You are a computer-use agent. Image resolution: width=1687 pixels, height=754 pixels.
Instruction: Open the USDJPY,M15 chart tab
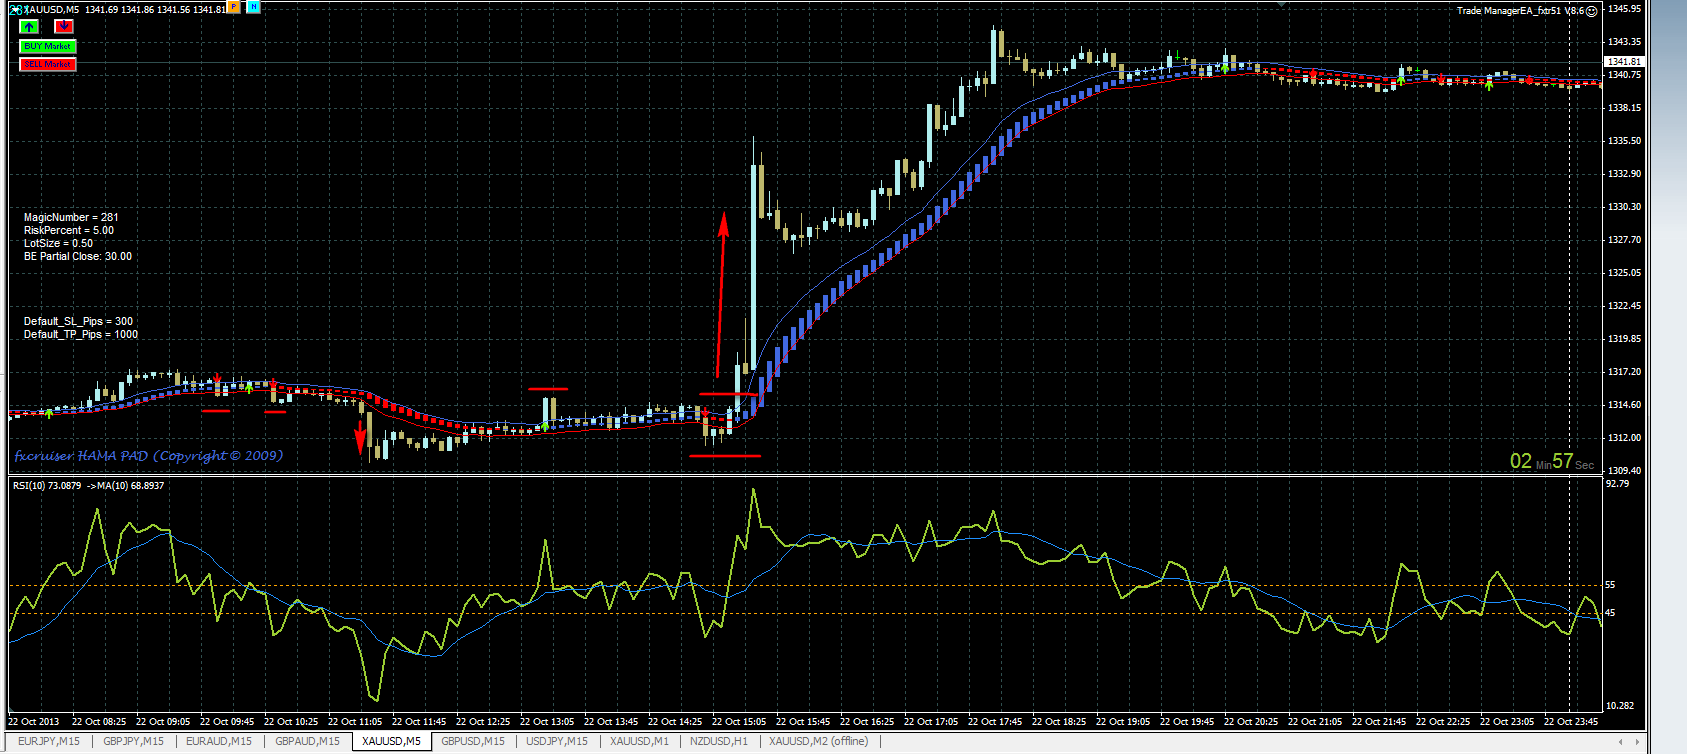557,741
